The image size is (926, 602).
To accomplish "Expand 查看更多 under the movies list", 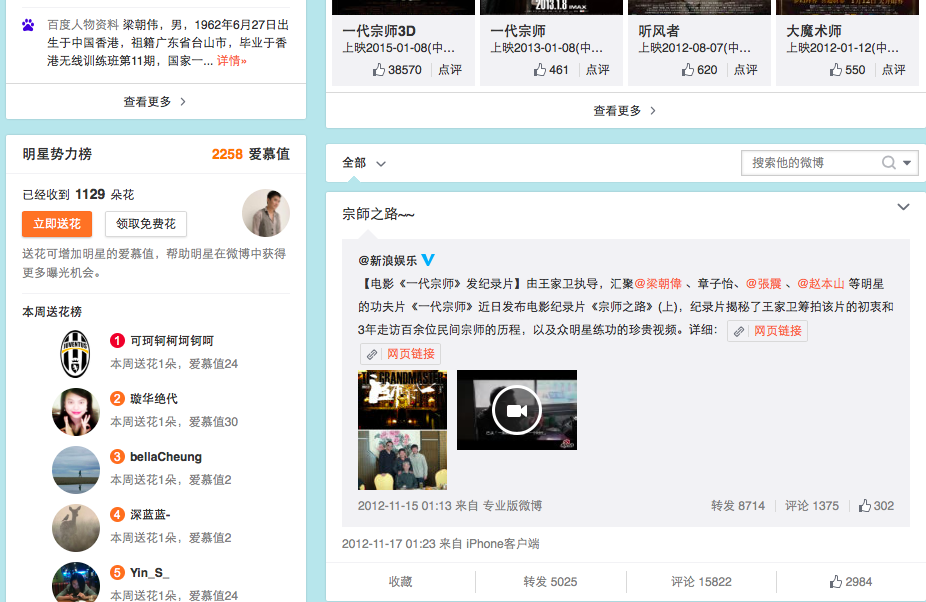I will tap(625, 110).
